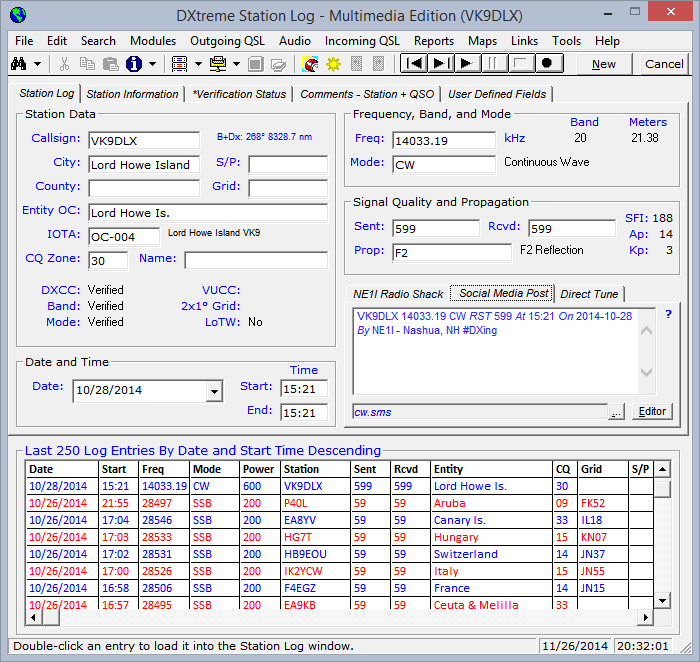Open User Defined Fields tab
This screenshot has height=662, width=700.
tap(497, 94)
